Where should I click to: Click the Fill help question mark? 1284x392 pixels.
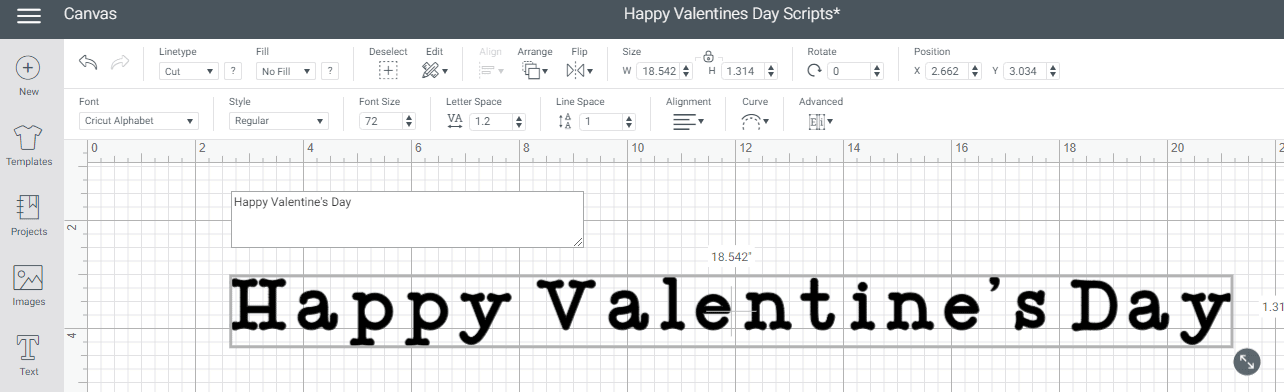(x=329, y=71)
